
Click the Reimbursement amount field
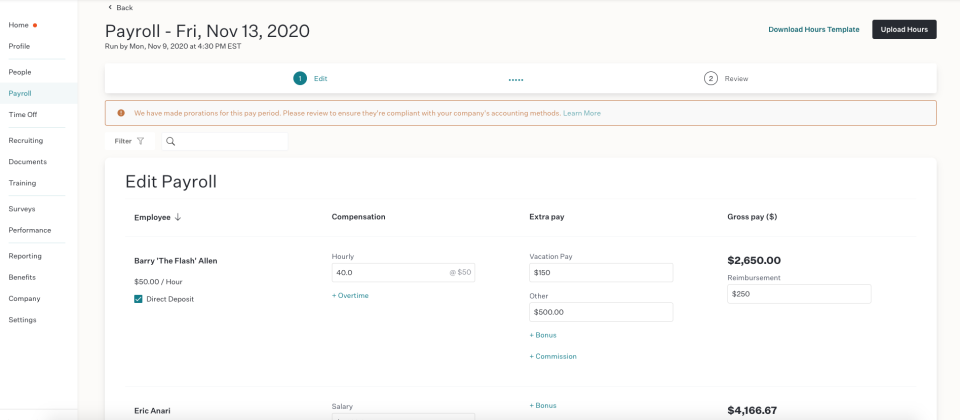[798, 294]
